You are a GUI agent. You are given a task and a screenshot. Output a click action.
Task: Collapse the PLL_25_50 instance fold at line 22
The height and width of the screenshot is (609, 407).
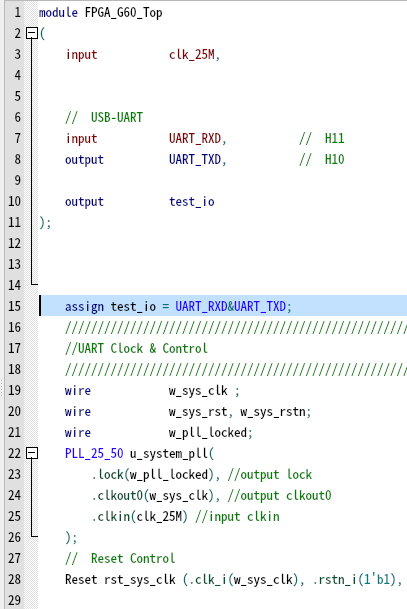tap(32, 453)
